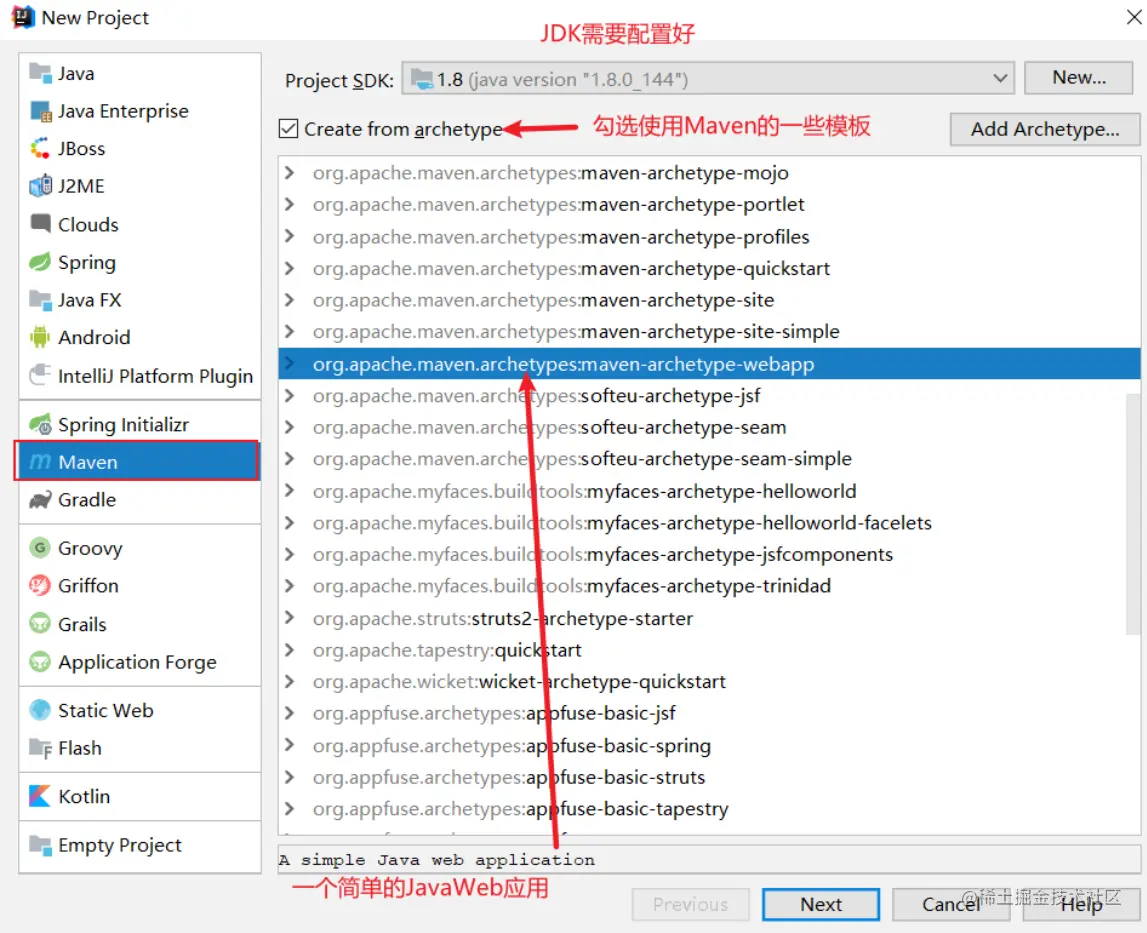Screen dimensions: 1147x933
Task: Expand maven-archetype-quickstart entry
Action: pos(290,269)
